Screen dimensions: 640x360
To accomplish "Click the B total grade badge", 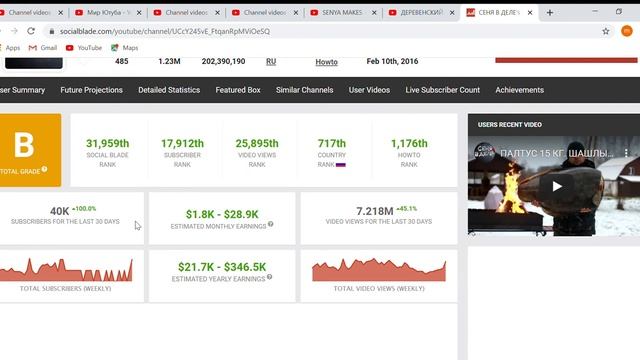I will click(30, 150).
